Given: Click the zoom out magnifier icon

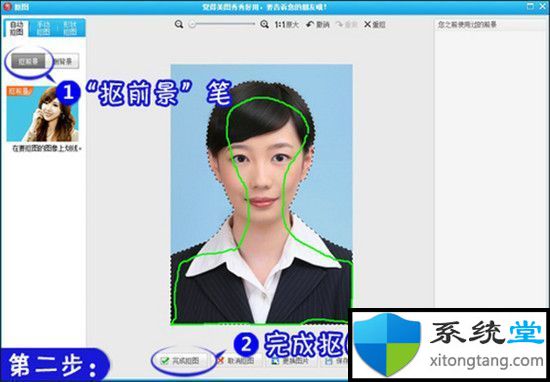Looking at the screenshot, I should (179, 24).
